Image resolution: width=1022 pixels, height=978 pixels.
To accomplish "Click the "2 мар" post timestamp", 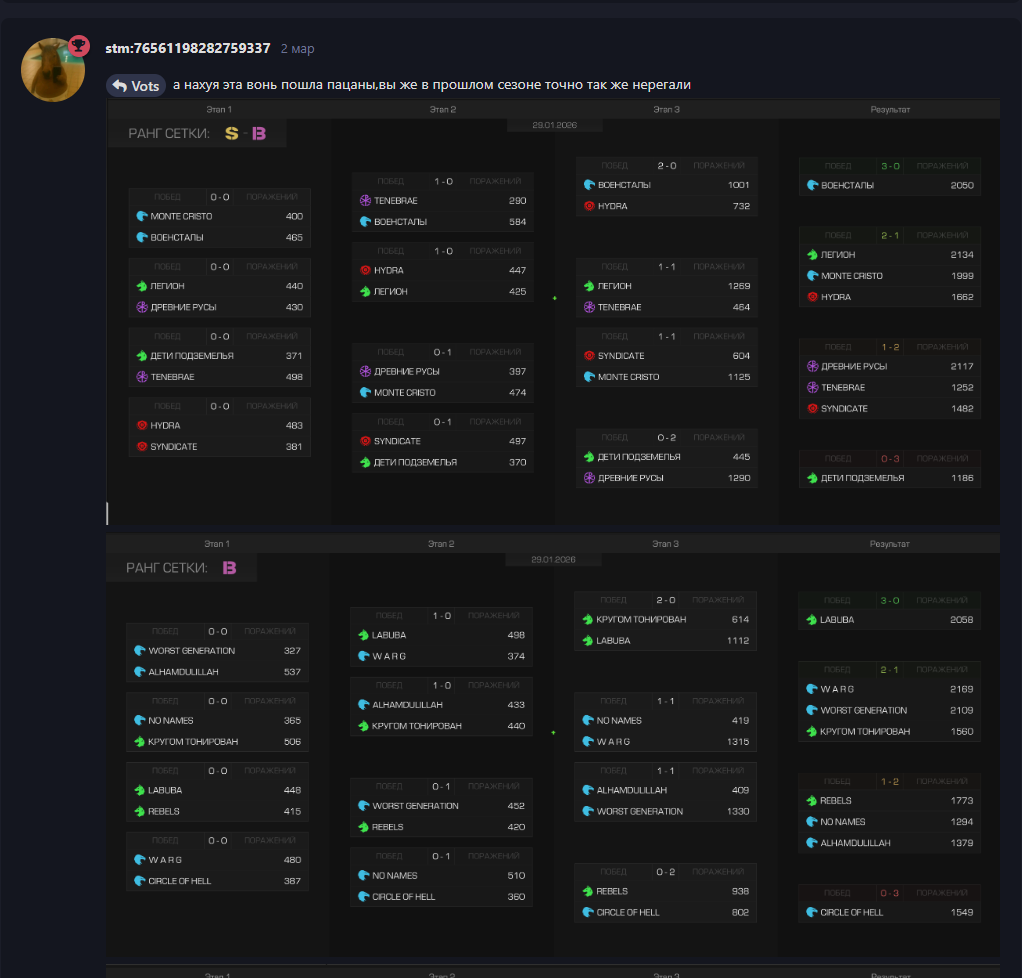I will pos(297,48).
